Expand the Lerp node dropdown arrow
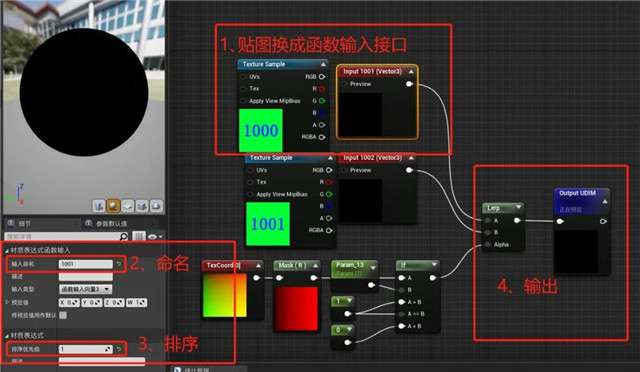 point(518,207)
